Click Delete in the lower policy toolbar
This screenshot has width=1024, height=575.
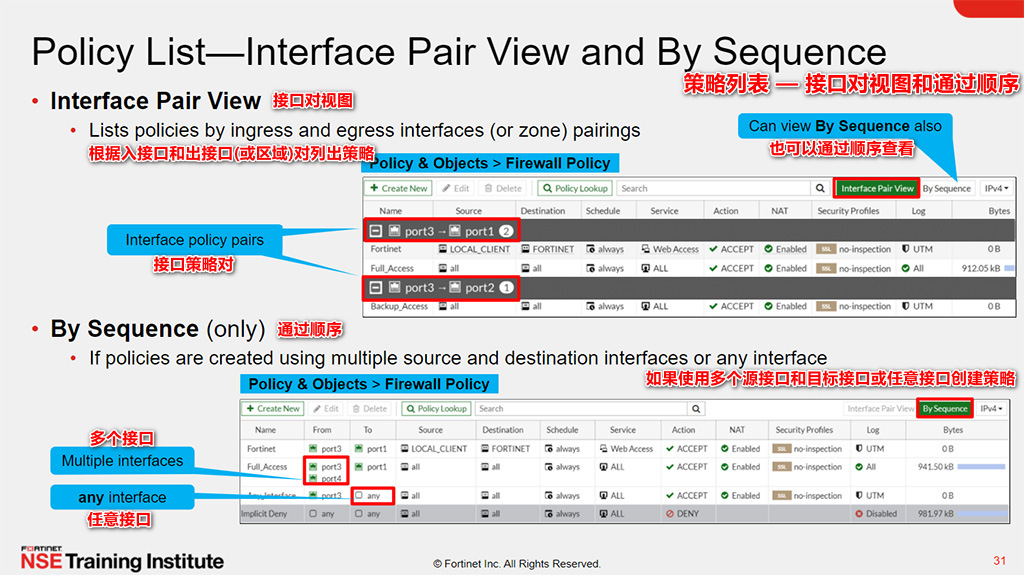pos(370,408)
